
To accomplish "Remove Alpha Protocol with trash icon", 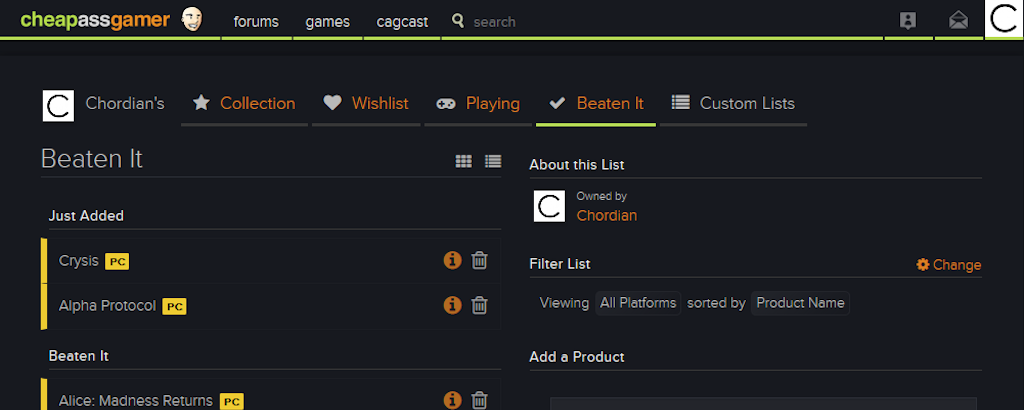I will click(479, 305).
